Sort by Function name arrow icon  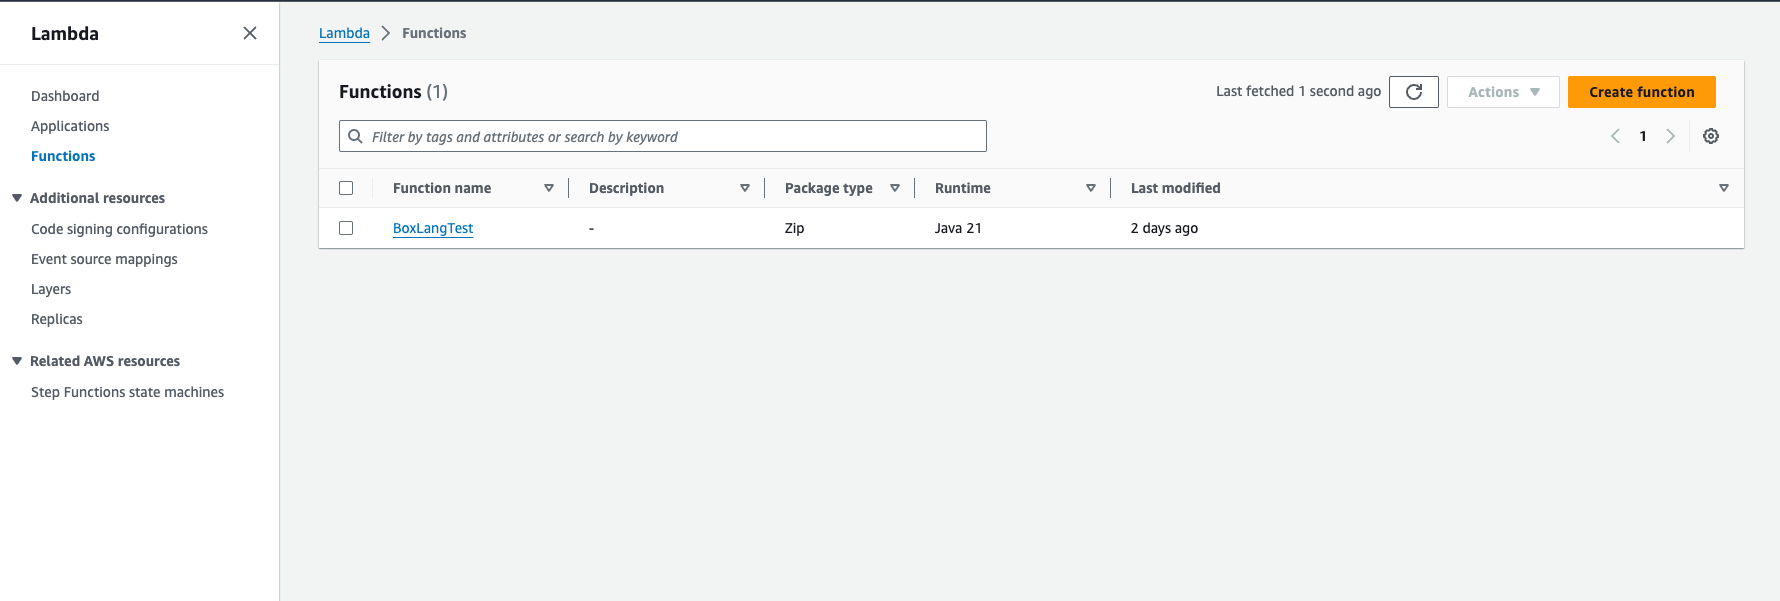(x=548, y=188)
